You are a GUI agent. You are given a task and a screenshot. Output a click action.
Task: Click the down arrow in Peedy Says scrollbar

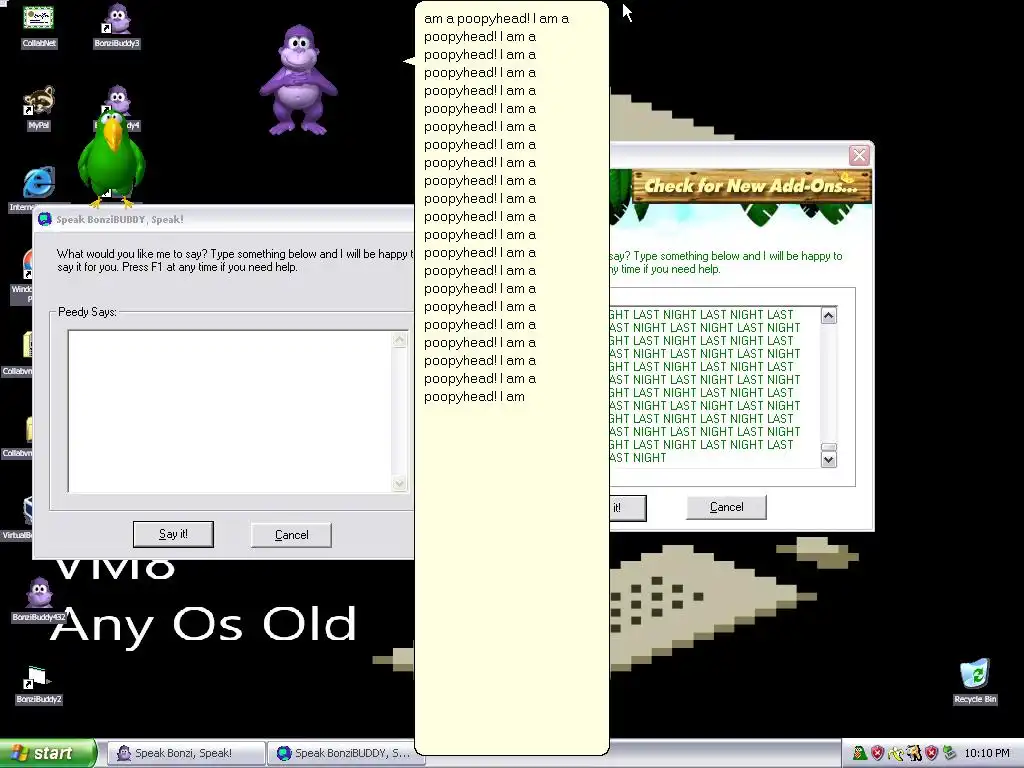[400, 483]
